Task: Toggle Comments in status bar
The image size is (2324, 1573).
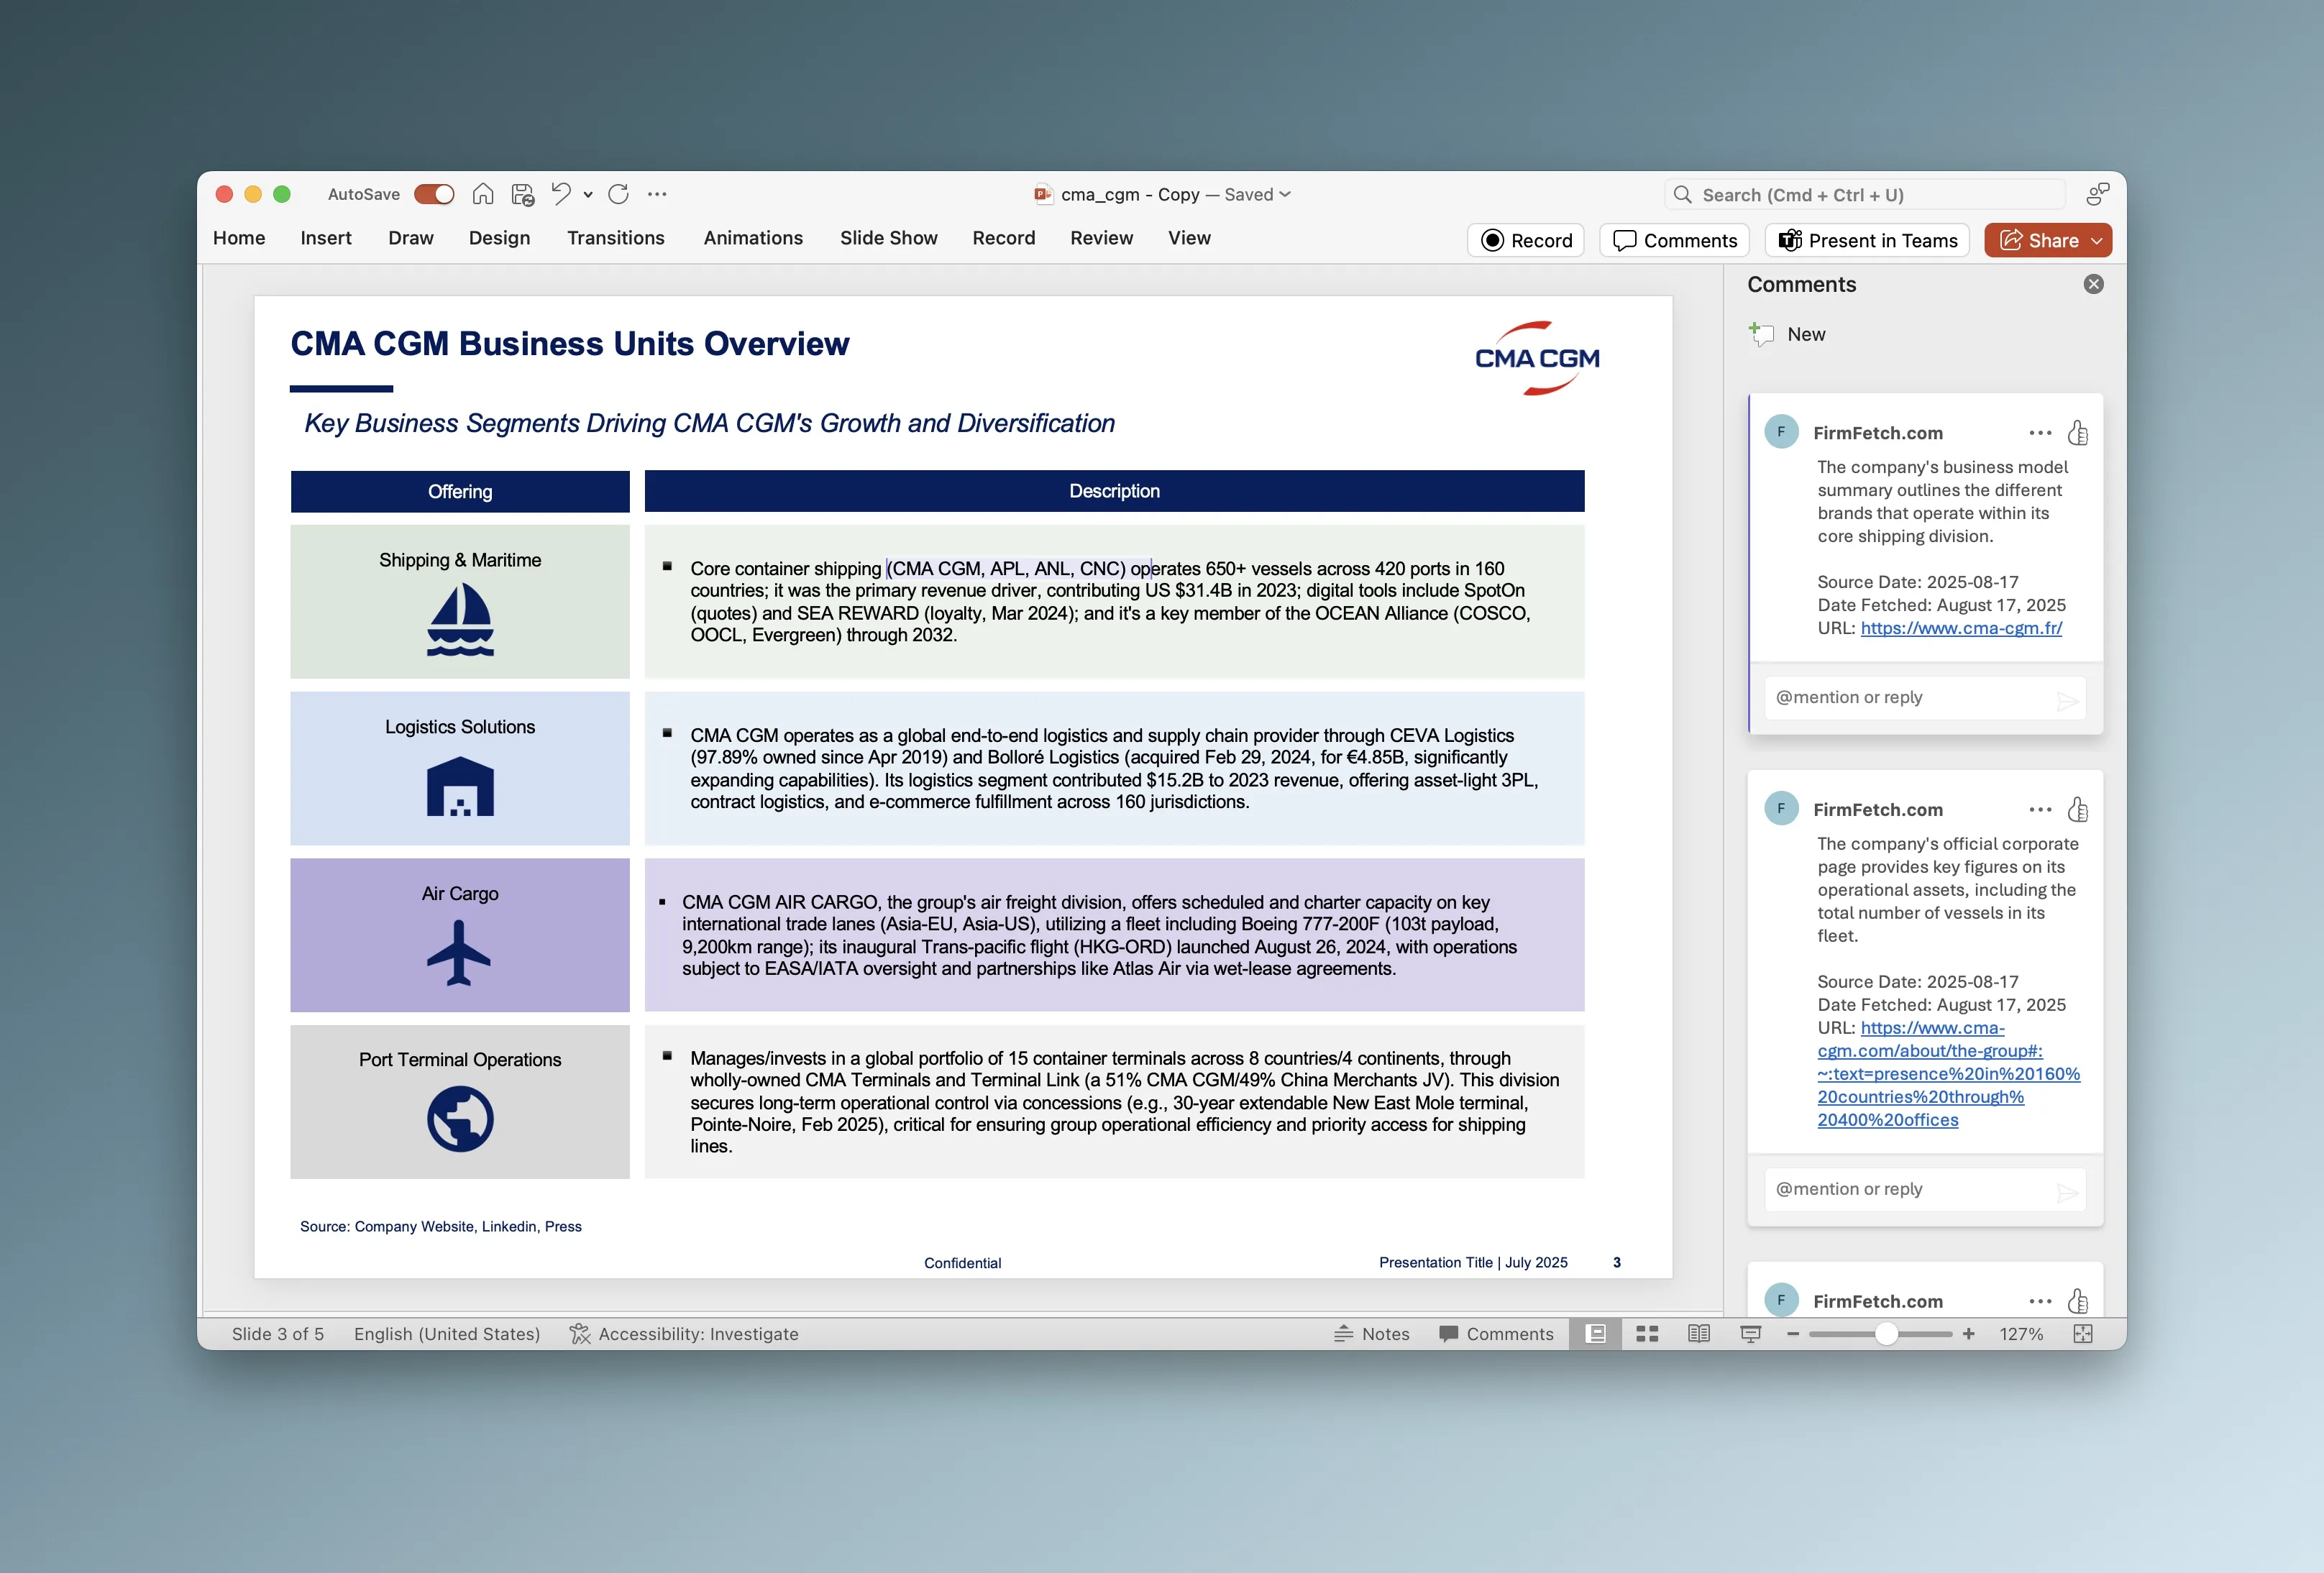Action: tap(1496, 1334)
